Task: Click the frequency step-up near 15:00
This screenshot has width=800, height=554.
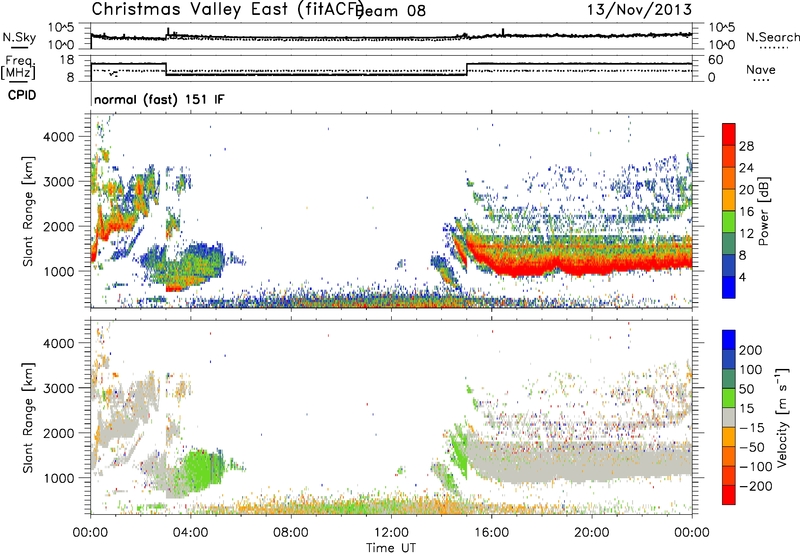Action: (467, 69)
